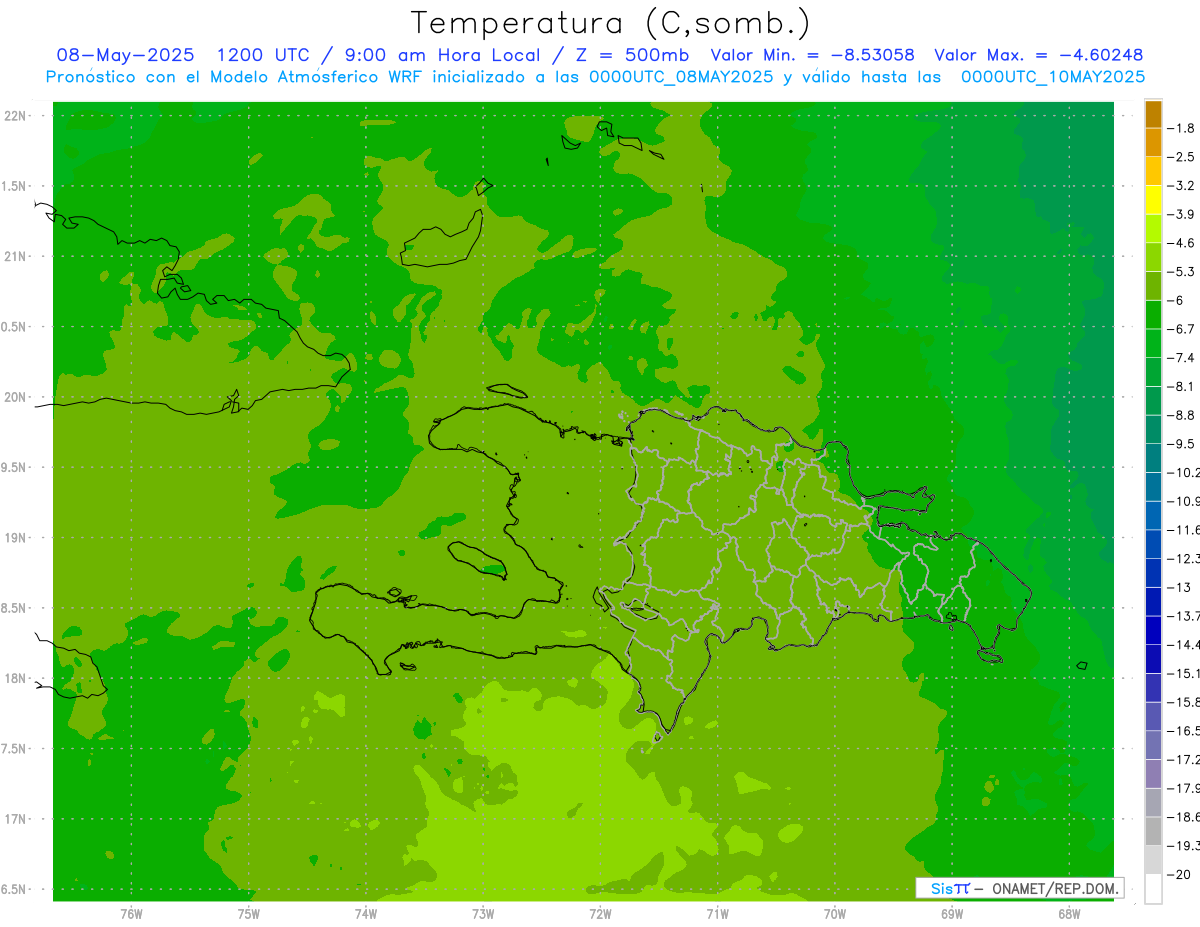The height and width of the screenshot is (927, 1200).
Task: Click the '21N' latitude label
Action: click(14, 256)
